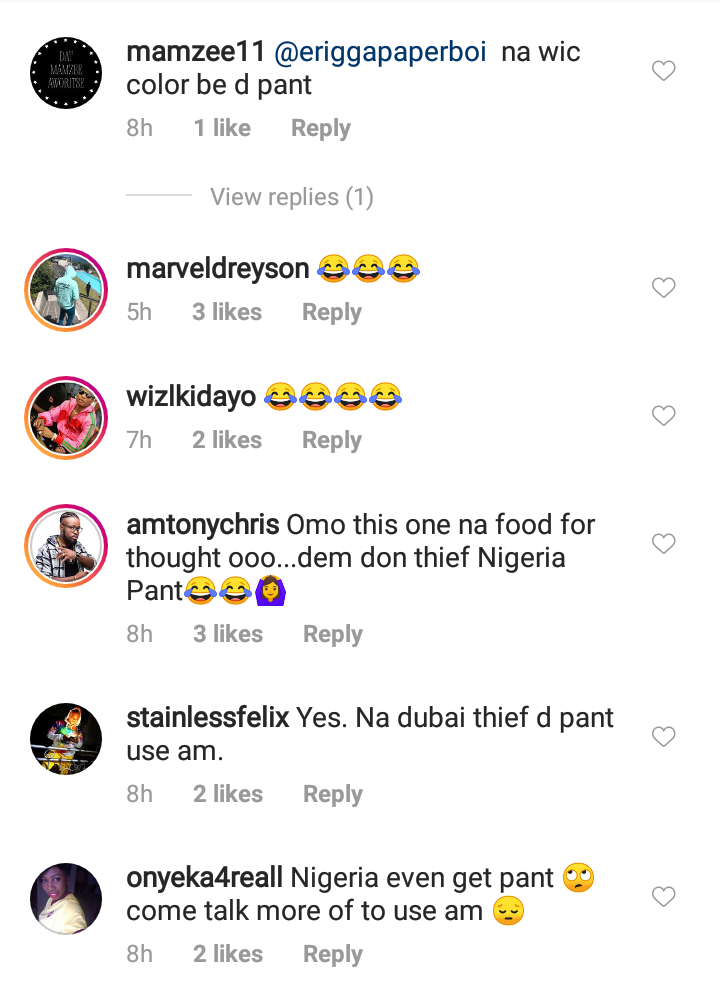Reply to amtonychris's comment
The height and width of the screenshot is (989, 720).
click(x=332, y=634)
